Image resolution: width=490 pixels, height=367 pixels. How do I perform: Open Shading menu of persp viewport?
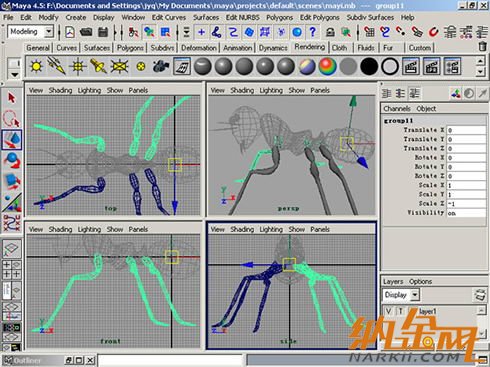pos(242,90)
